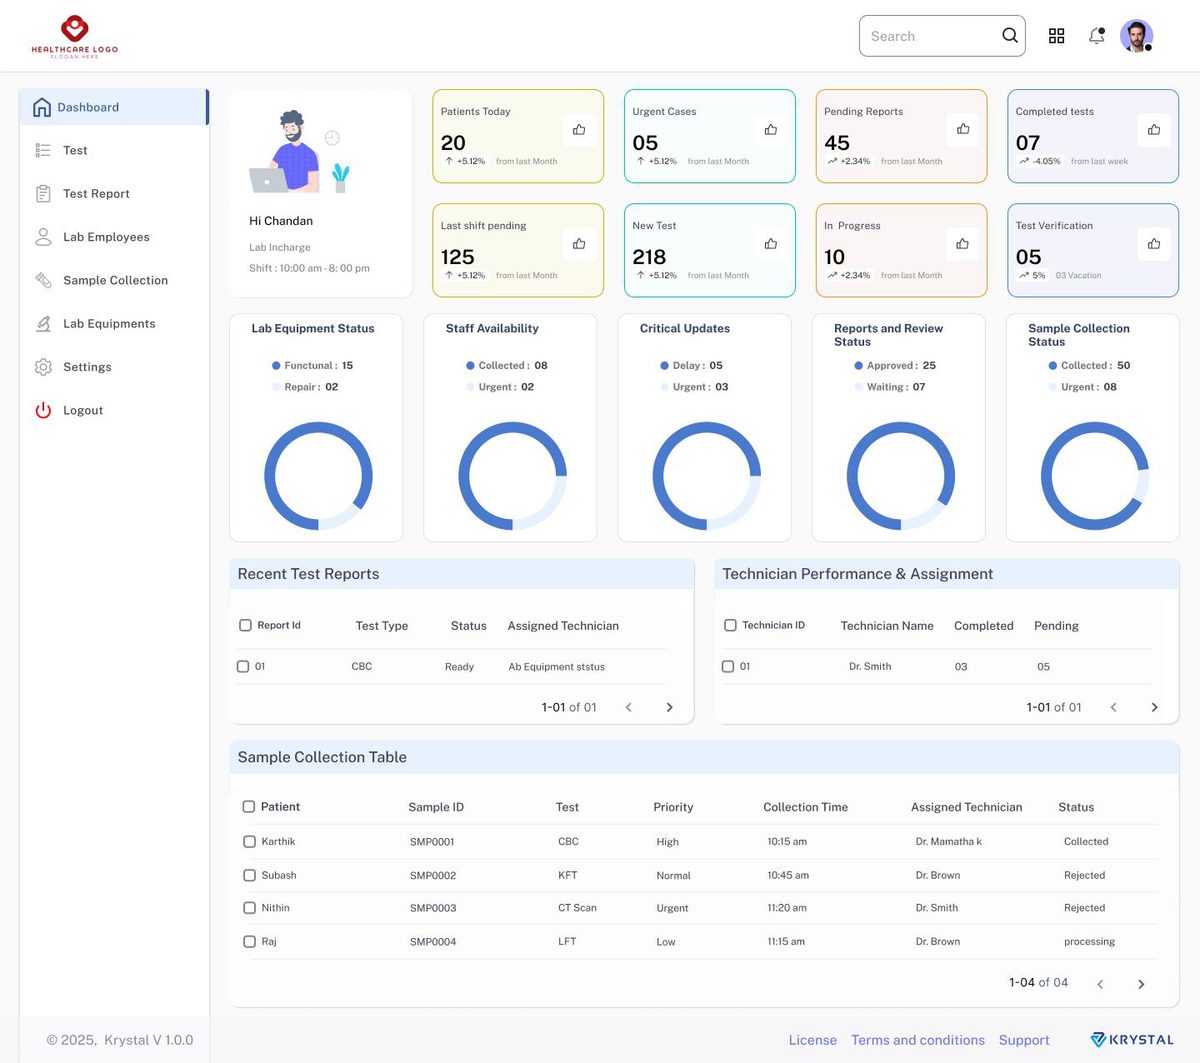The width and height of the screenshot is (1200, 1063).
Task: Click the Staff Availability donut chart
Action: [x=512, y=476]
